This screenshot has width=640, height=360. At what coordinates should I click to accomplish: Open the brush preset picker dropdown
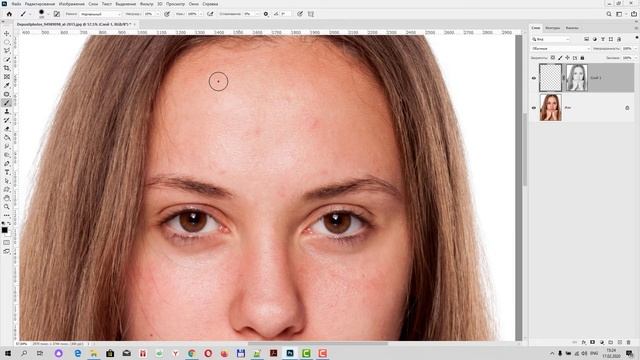tap(48, 14)
